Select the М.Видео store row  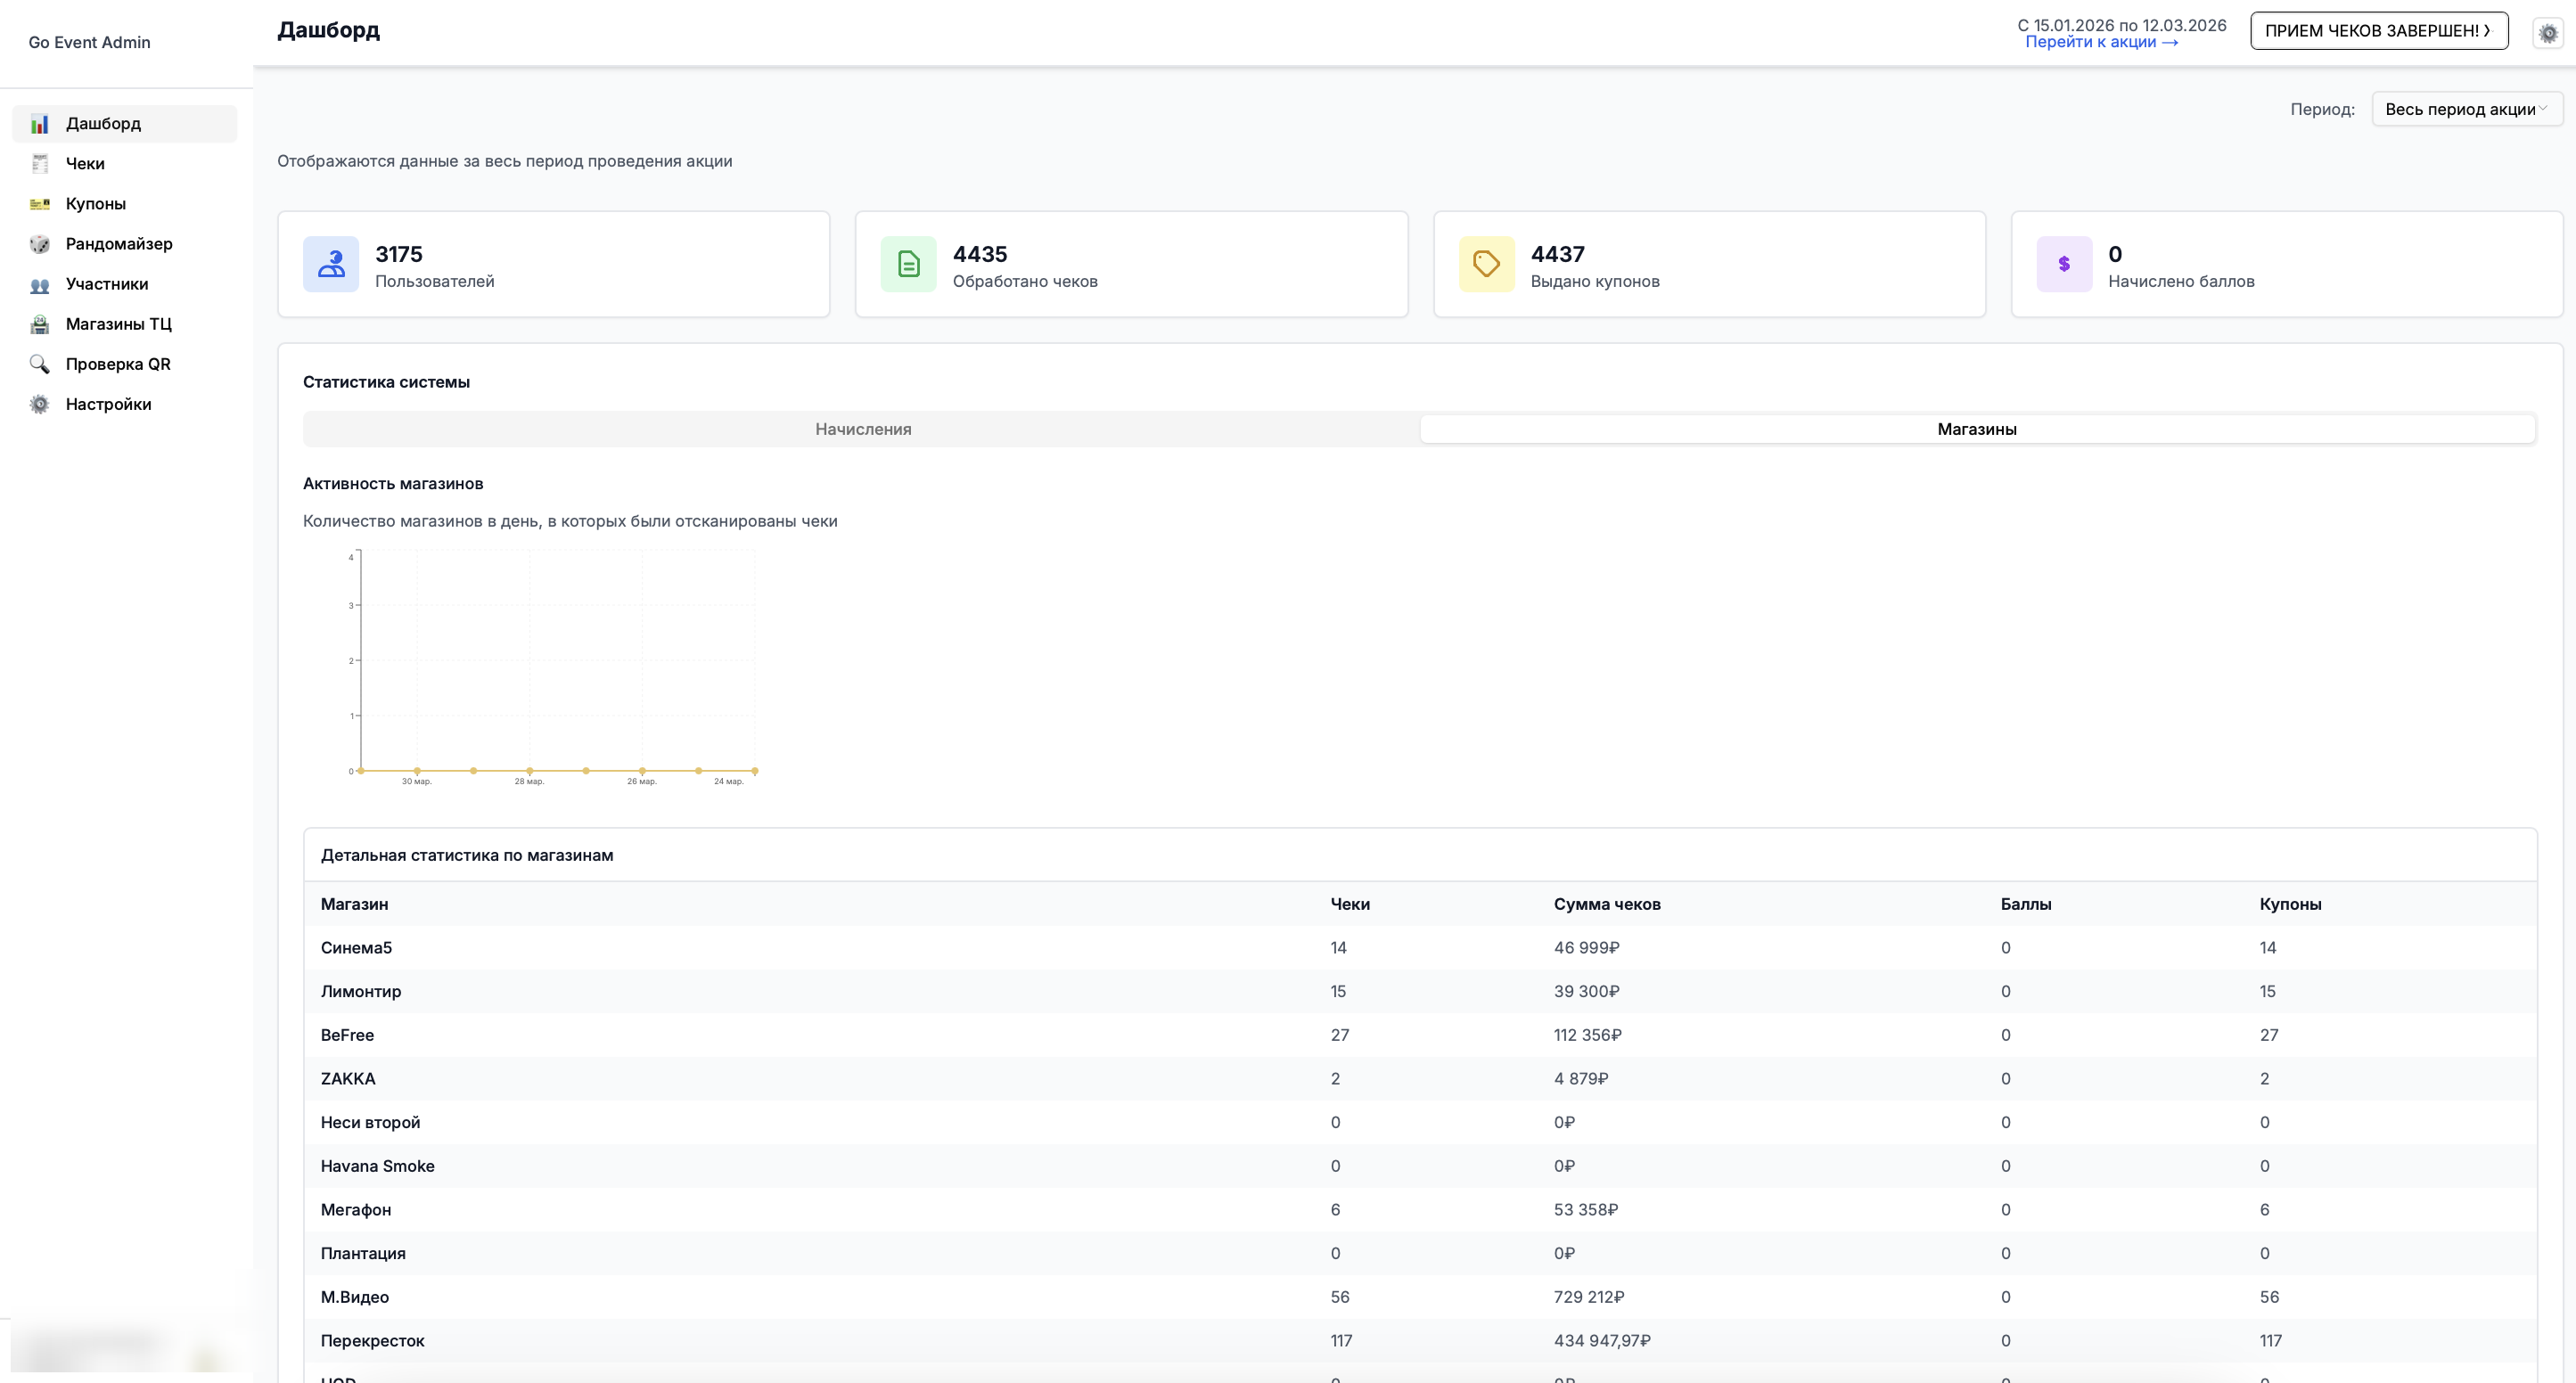tap(1420, 1297)
